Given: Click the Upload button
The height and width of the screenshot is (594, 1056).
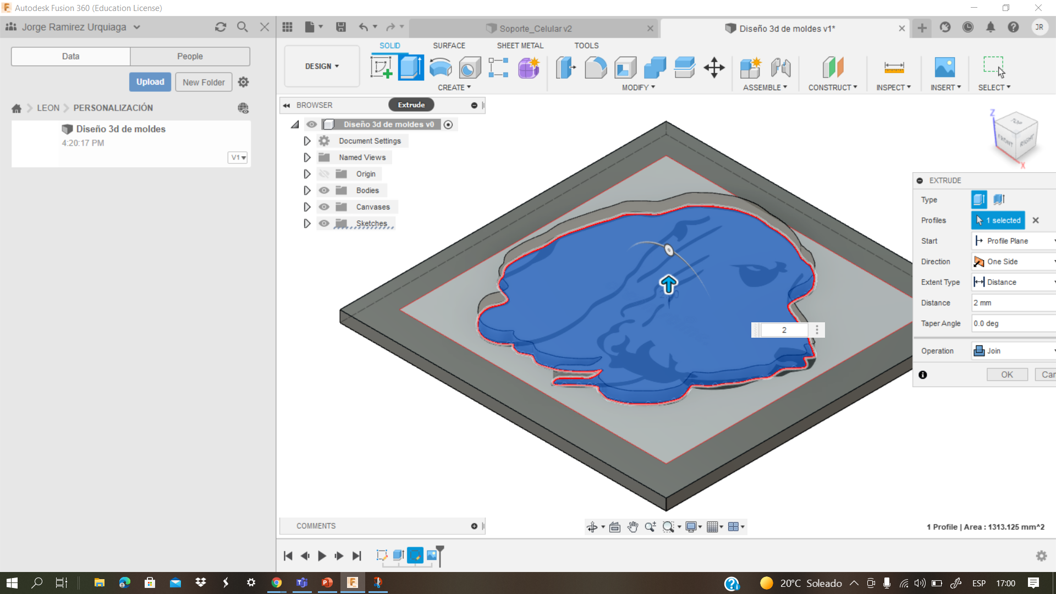Looking at the screenshot, I should coord(150,82).
